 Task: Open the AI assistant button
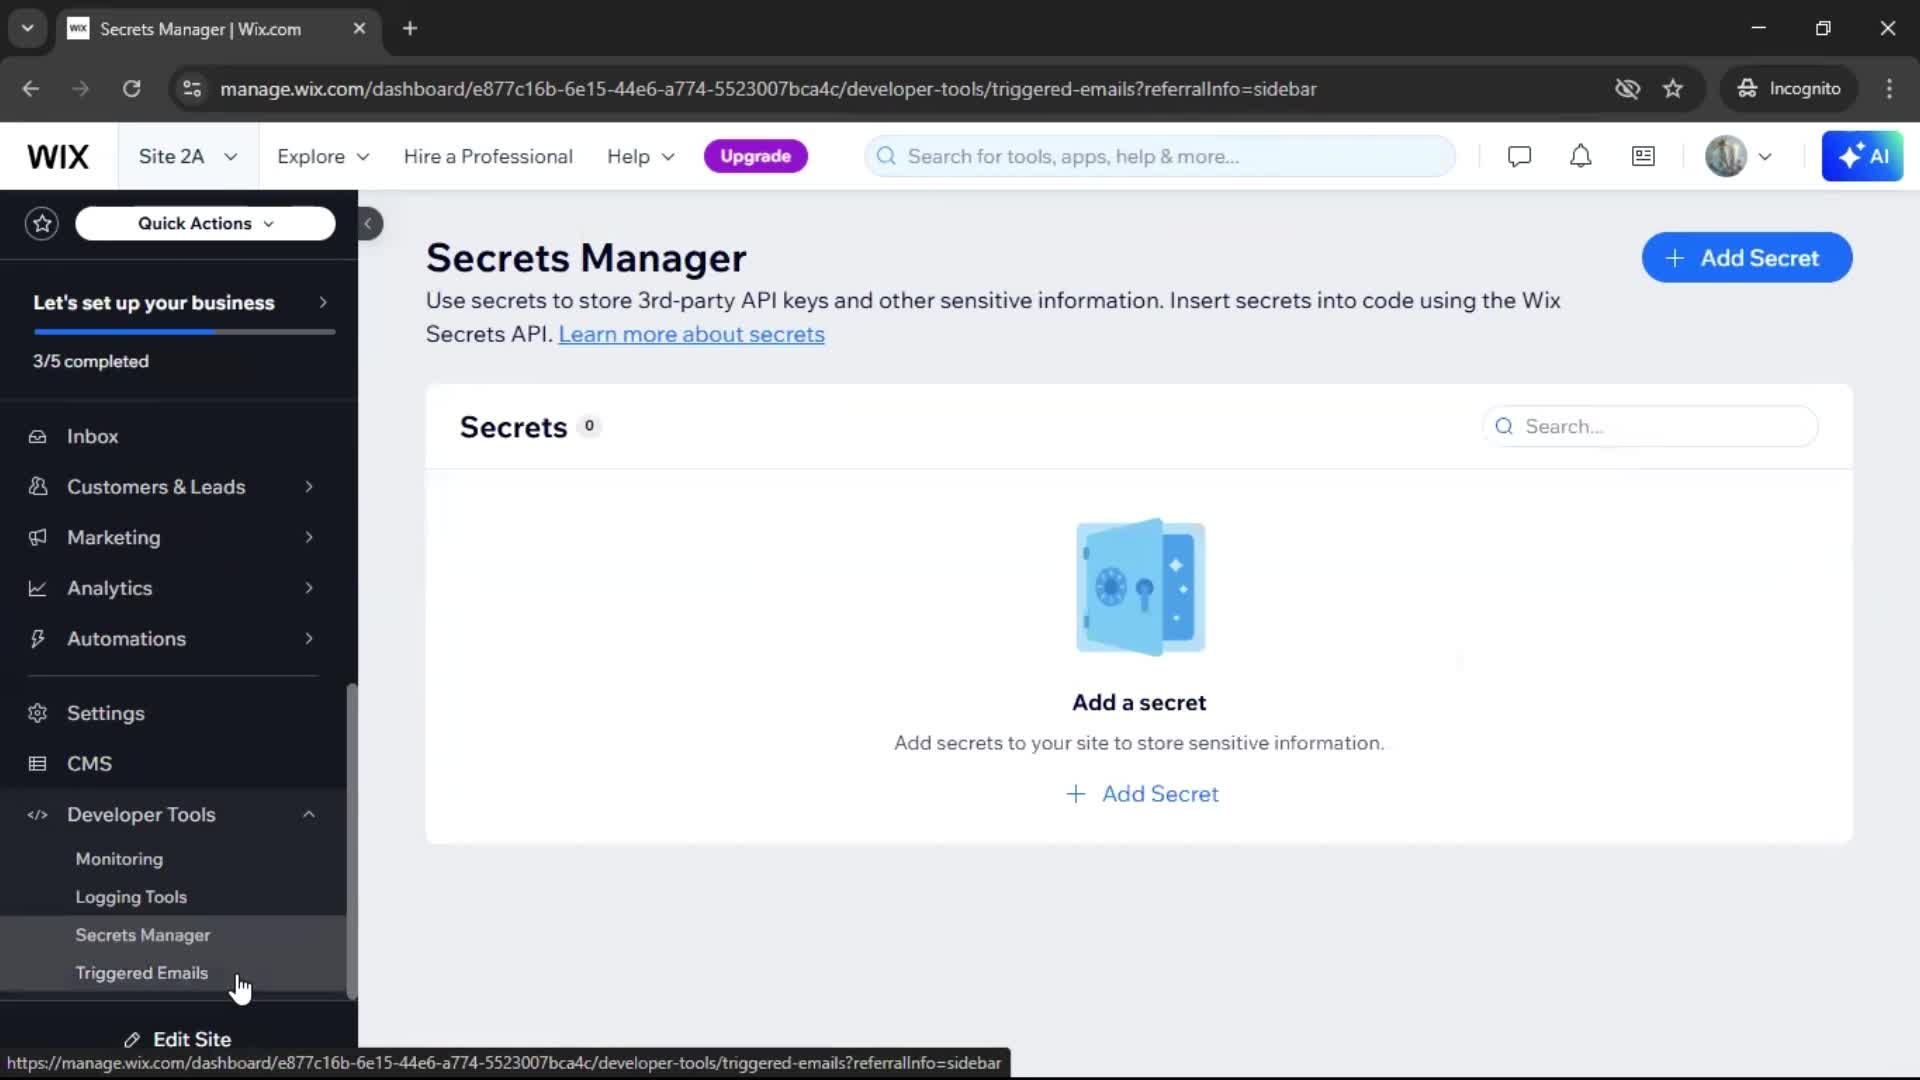pos(1862,156)
